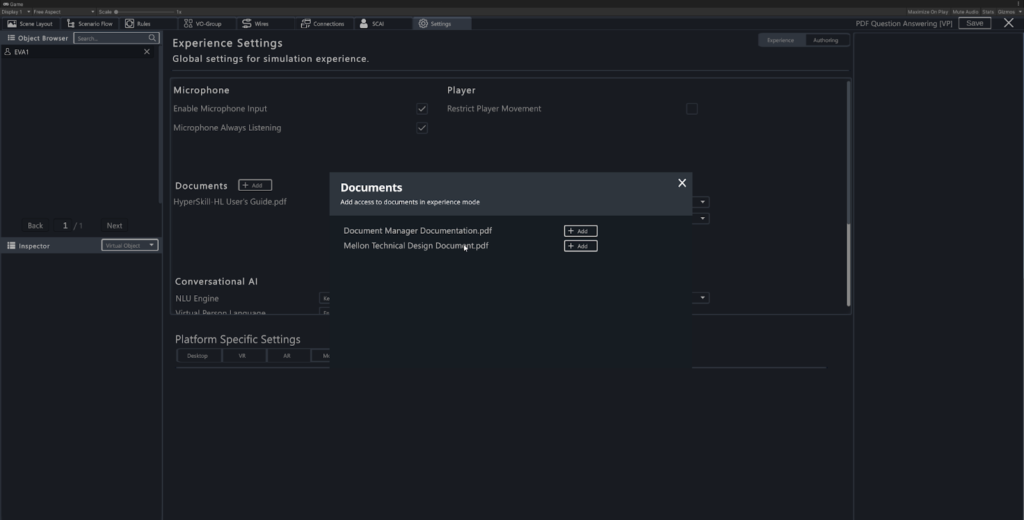Click the Wires tab icon

pyautogui.click(x=247, y=23)
